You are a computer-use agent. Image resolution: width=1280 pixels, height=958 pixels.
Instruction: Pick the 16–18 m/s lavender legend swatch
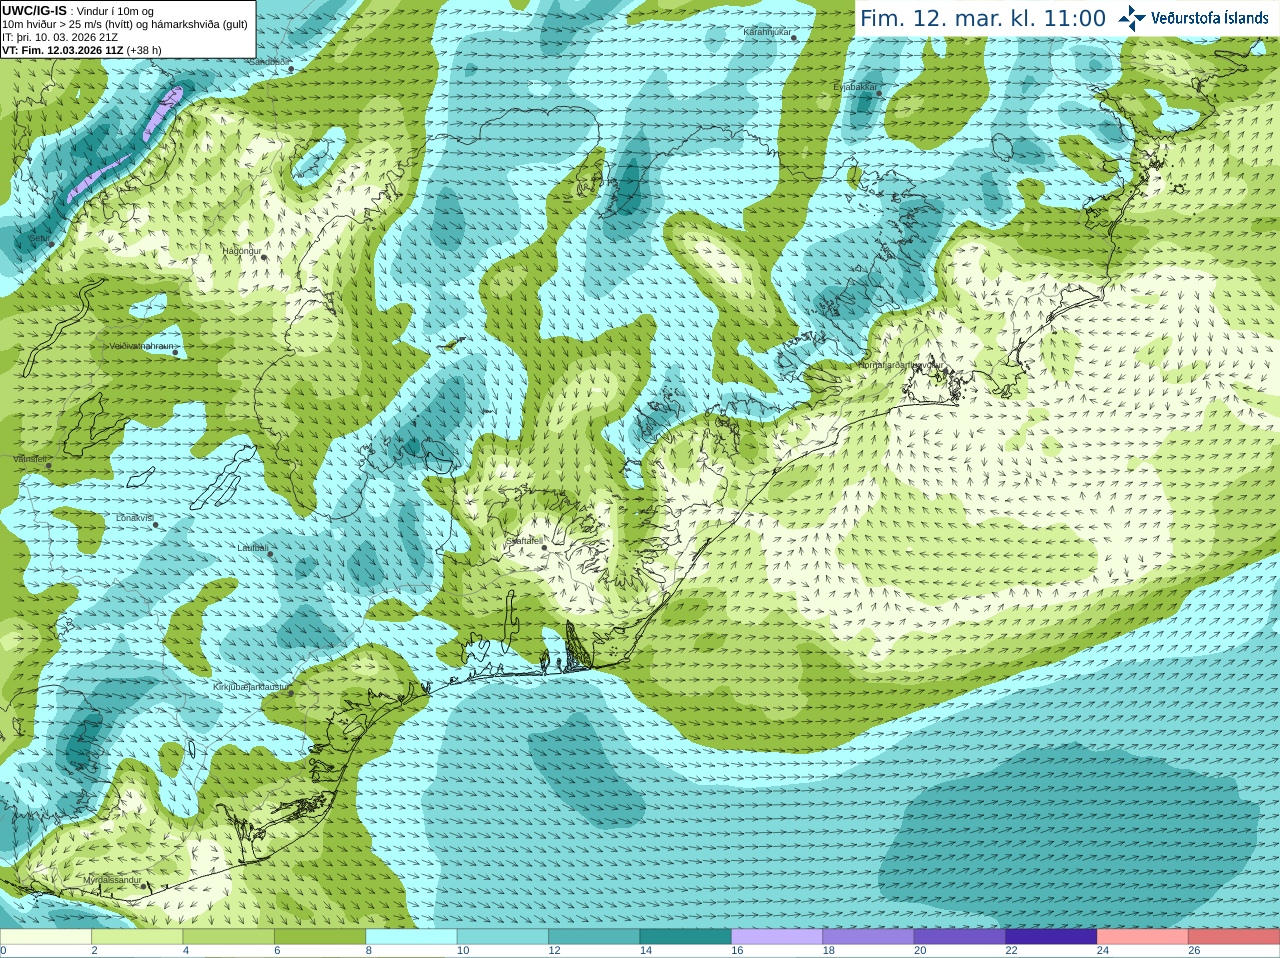[x=777, y=937]
